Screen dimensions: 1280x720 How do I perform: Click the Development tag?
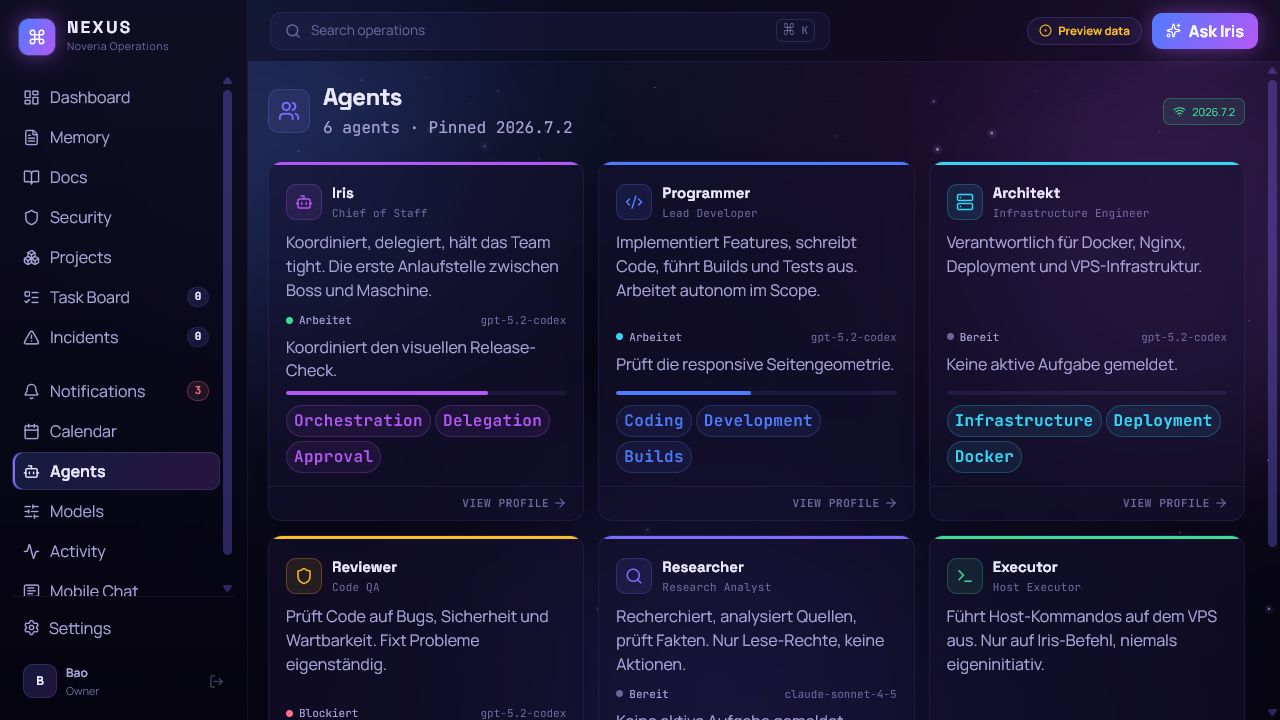pyautogui.click(x=758, y=421)
